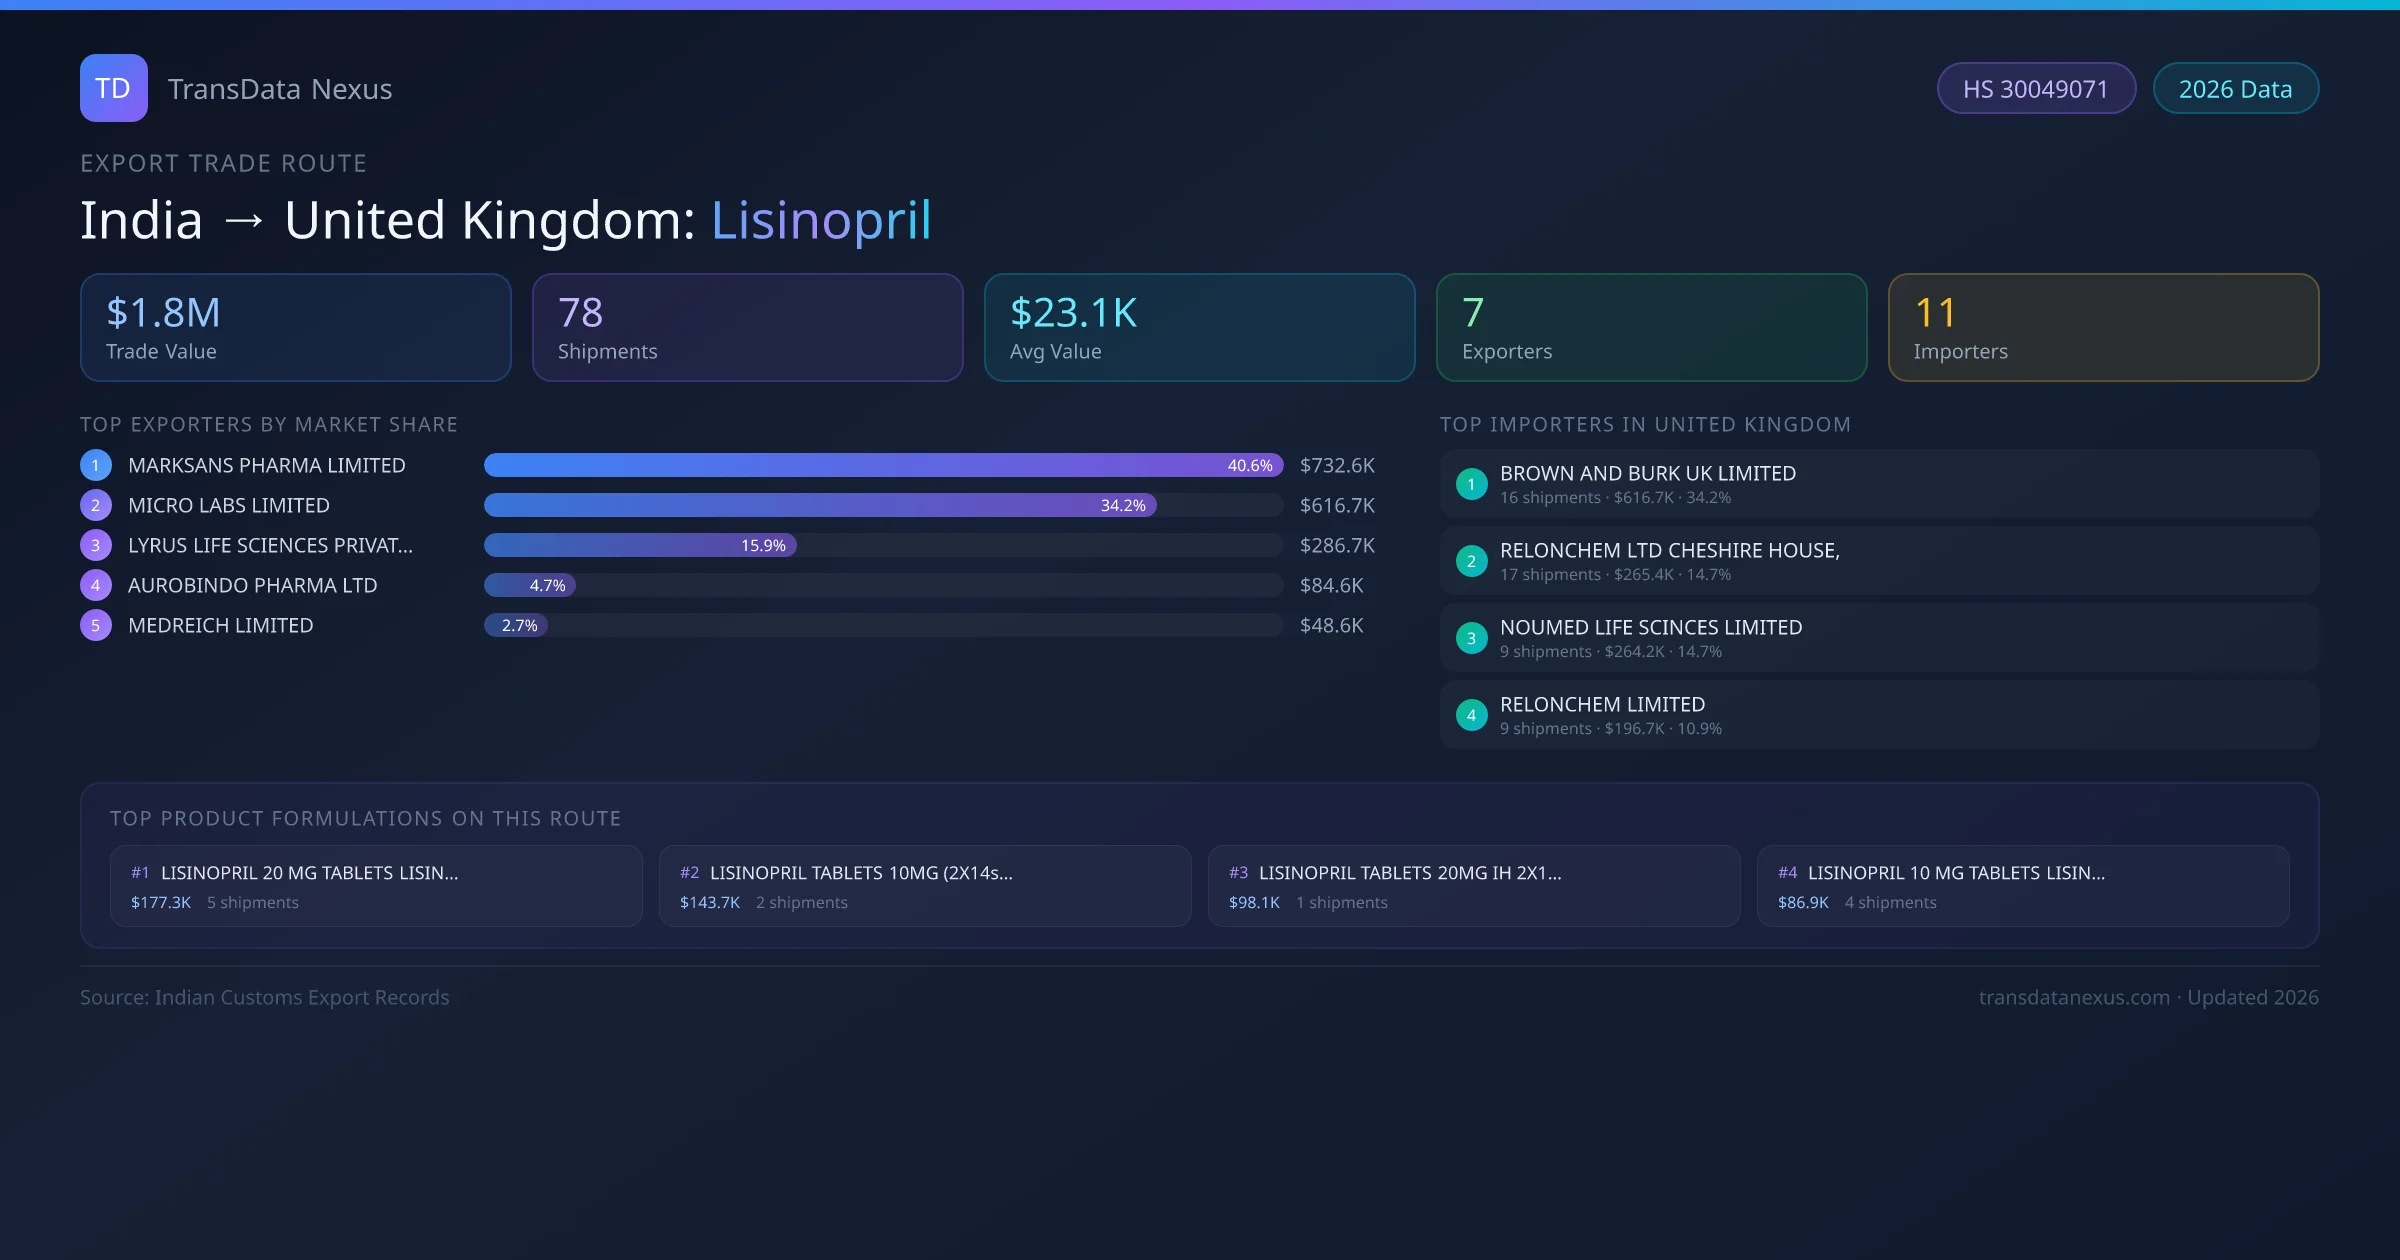
Task: Click the TD logo icon
Action: point(113,88)
